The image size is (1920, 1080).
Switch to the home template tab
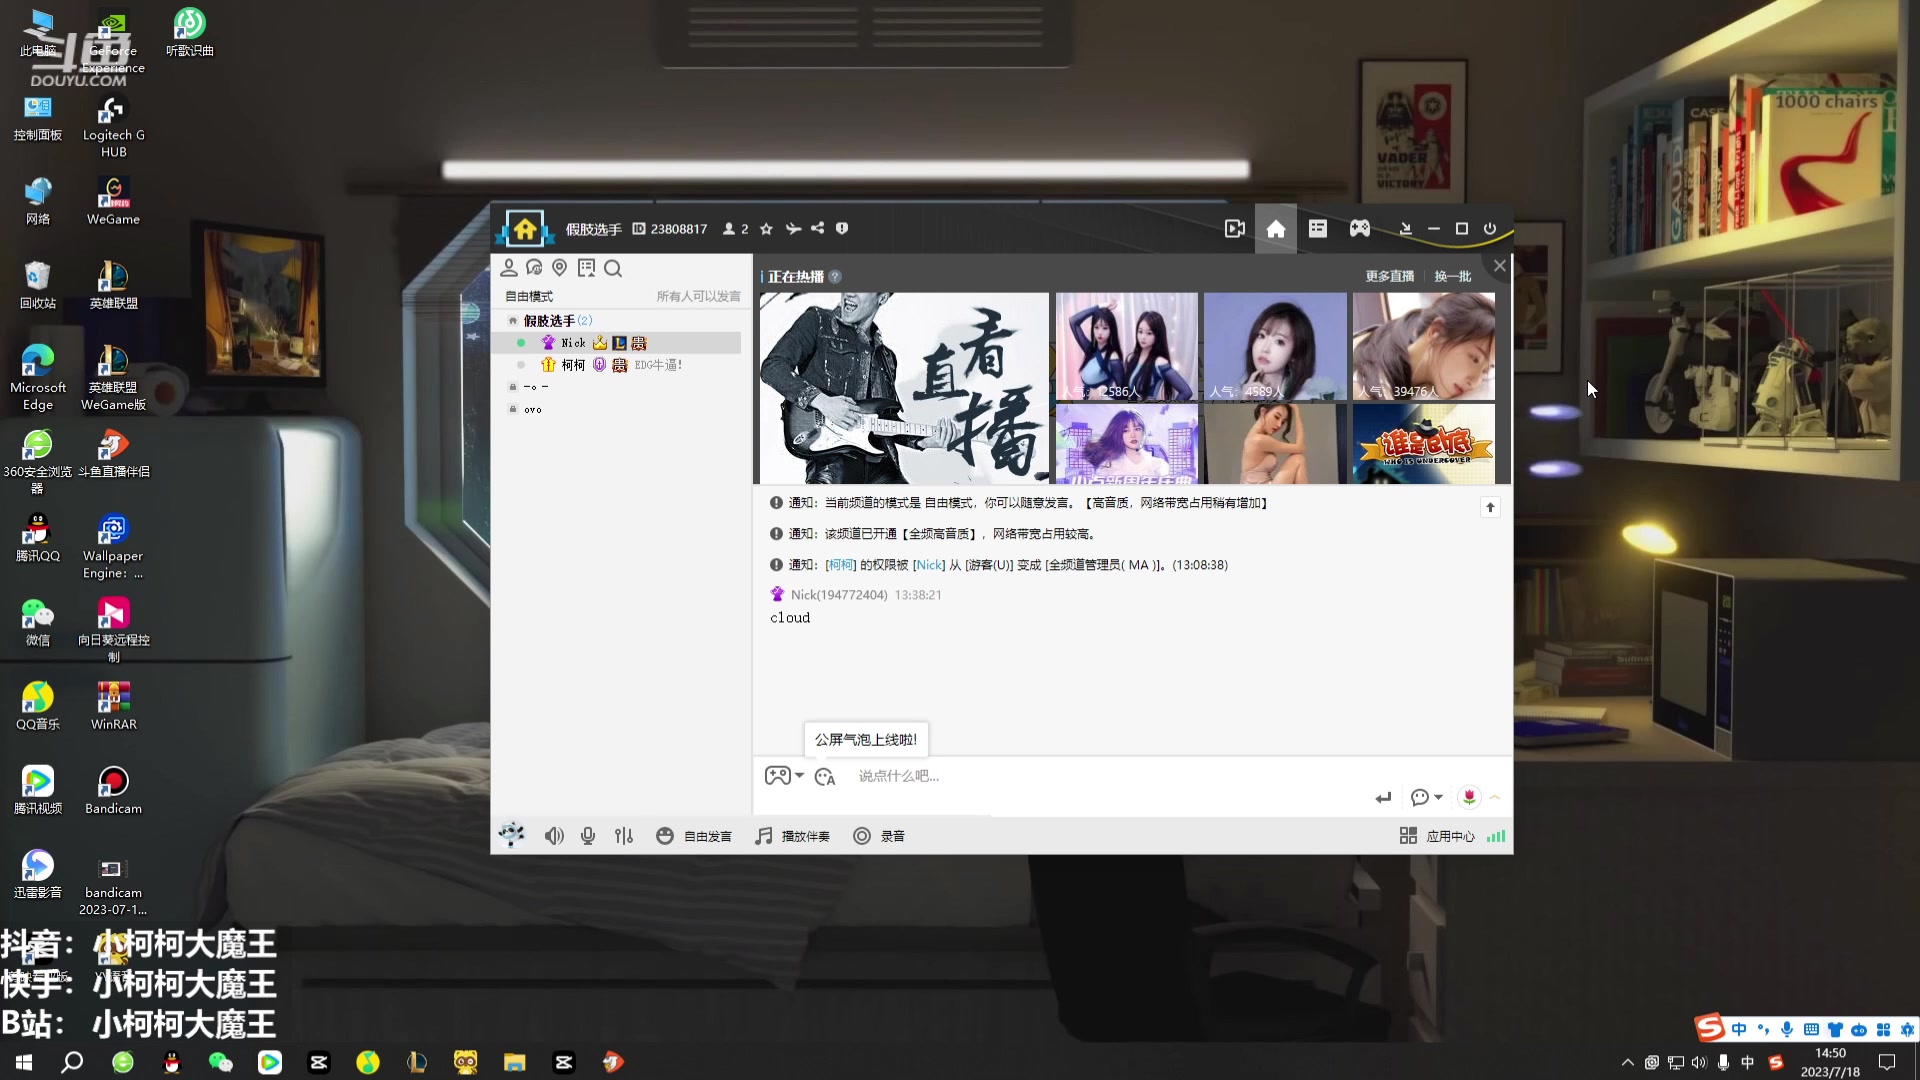[1276, 229]
